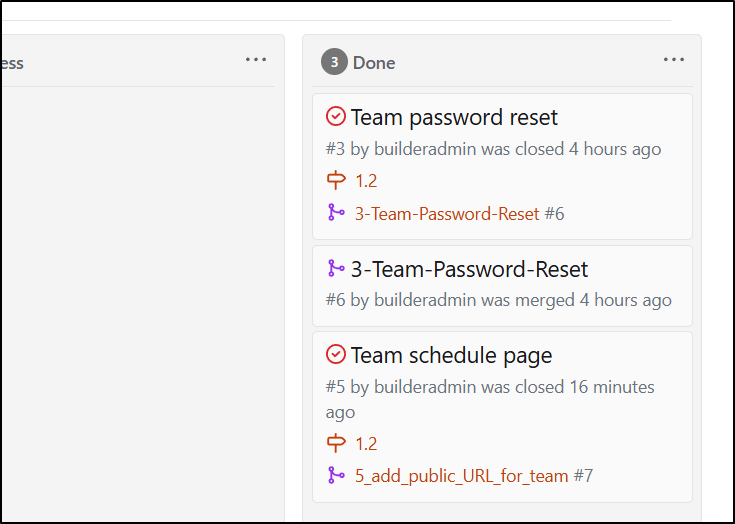Open options menu of the In progress column

click(256, 60)
